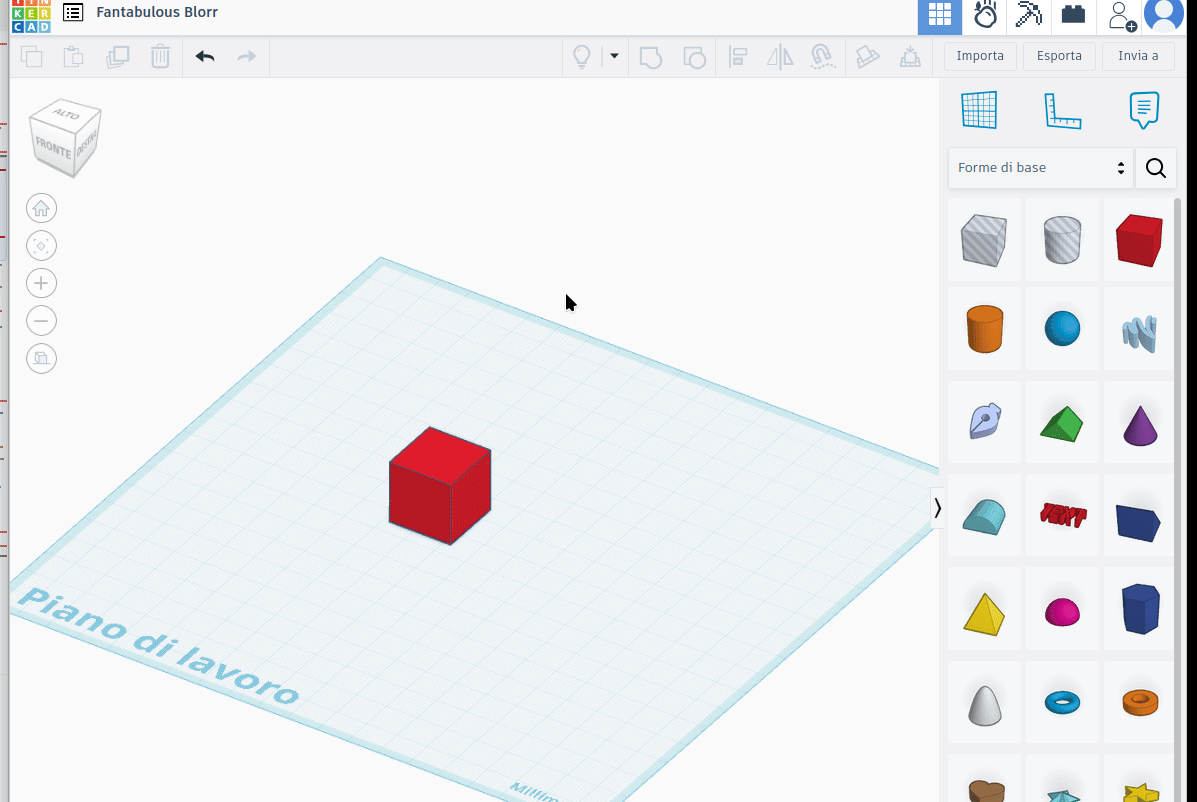Click the Fit all in view button
This screenshot has width=1197, height=802.
41,246
